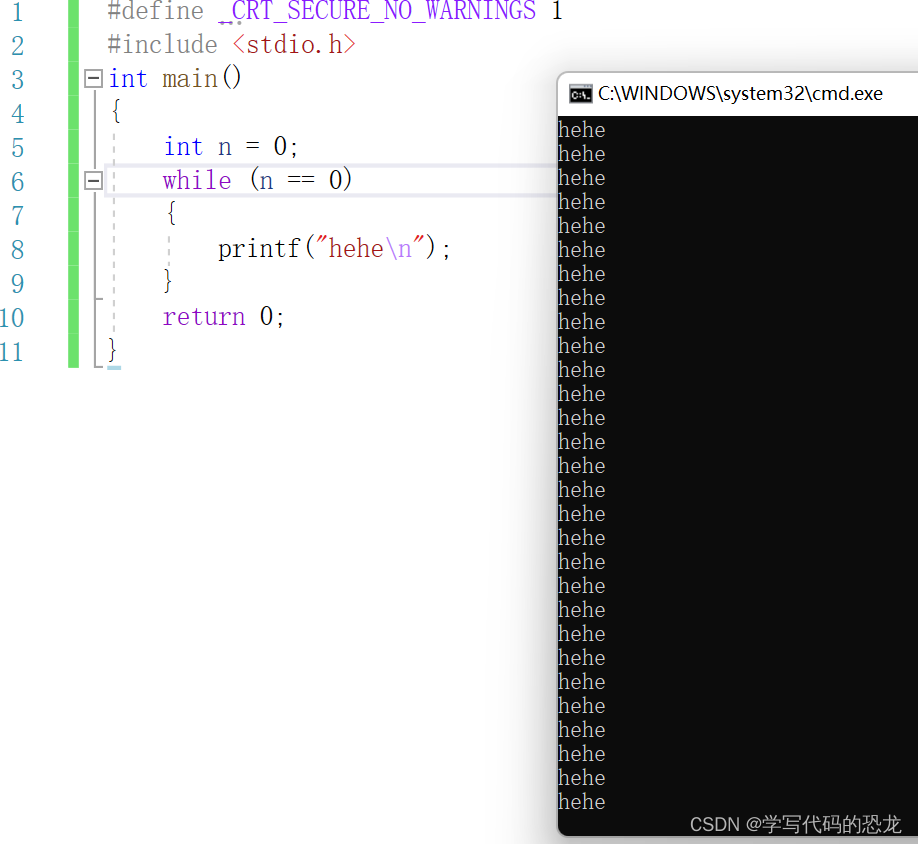This screenshot has height=844, width=918.
Task: Click the #include directive on line 2
Action: point(162,44)
